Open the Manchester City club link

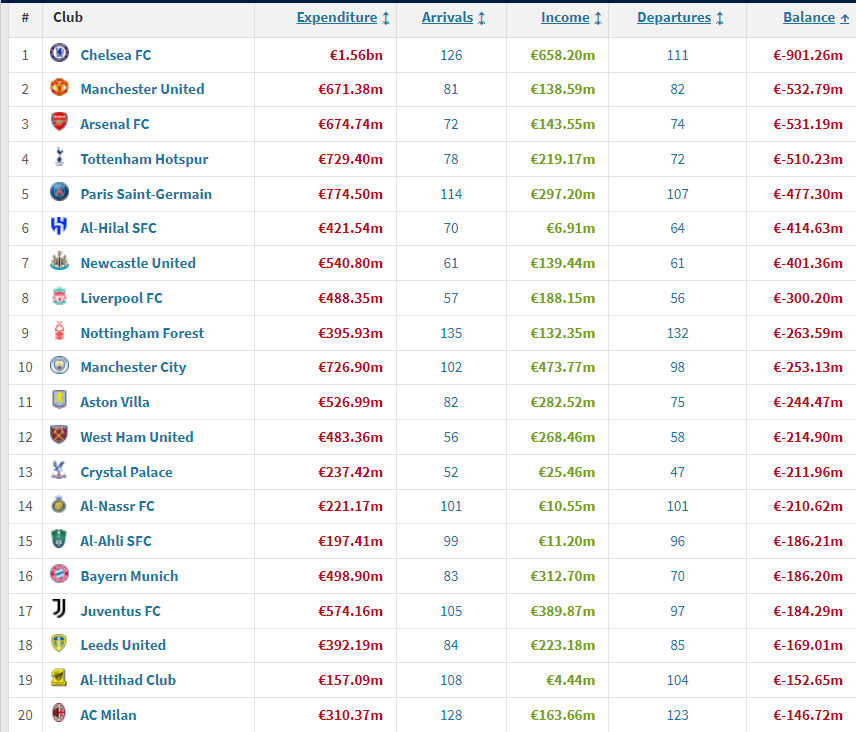pos(133,367)
